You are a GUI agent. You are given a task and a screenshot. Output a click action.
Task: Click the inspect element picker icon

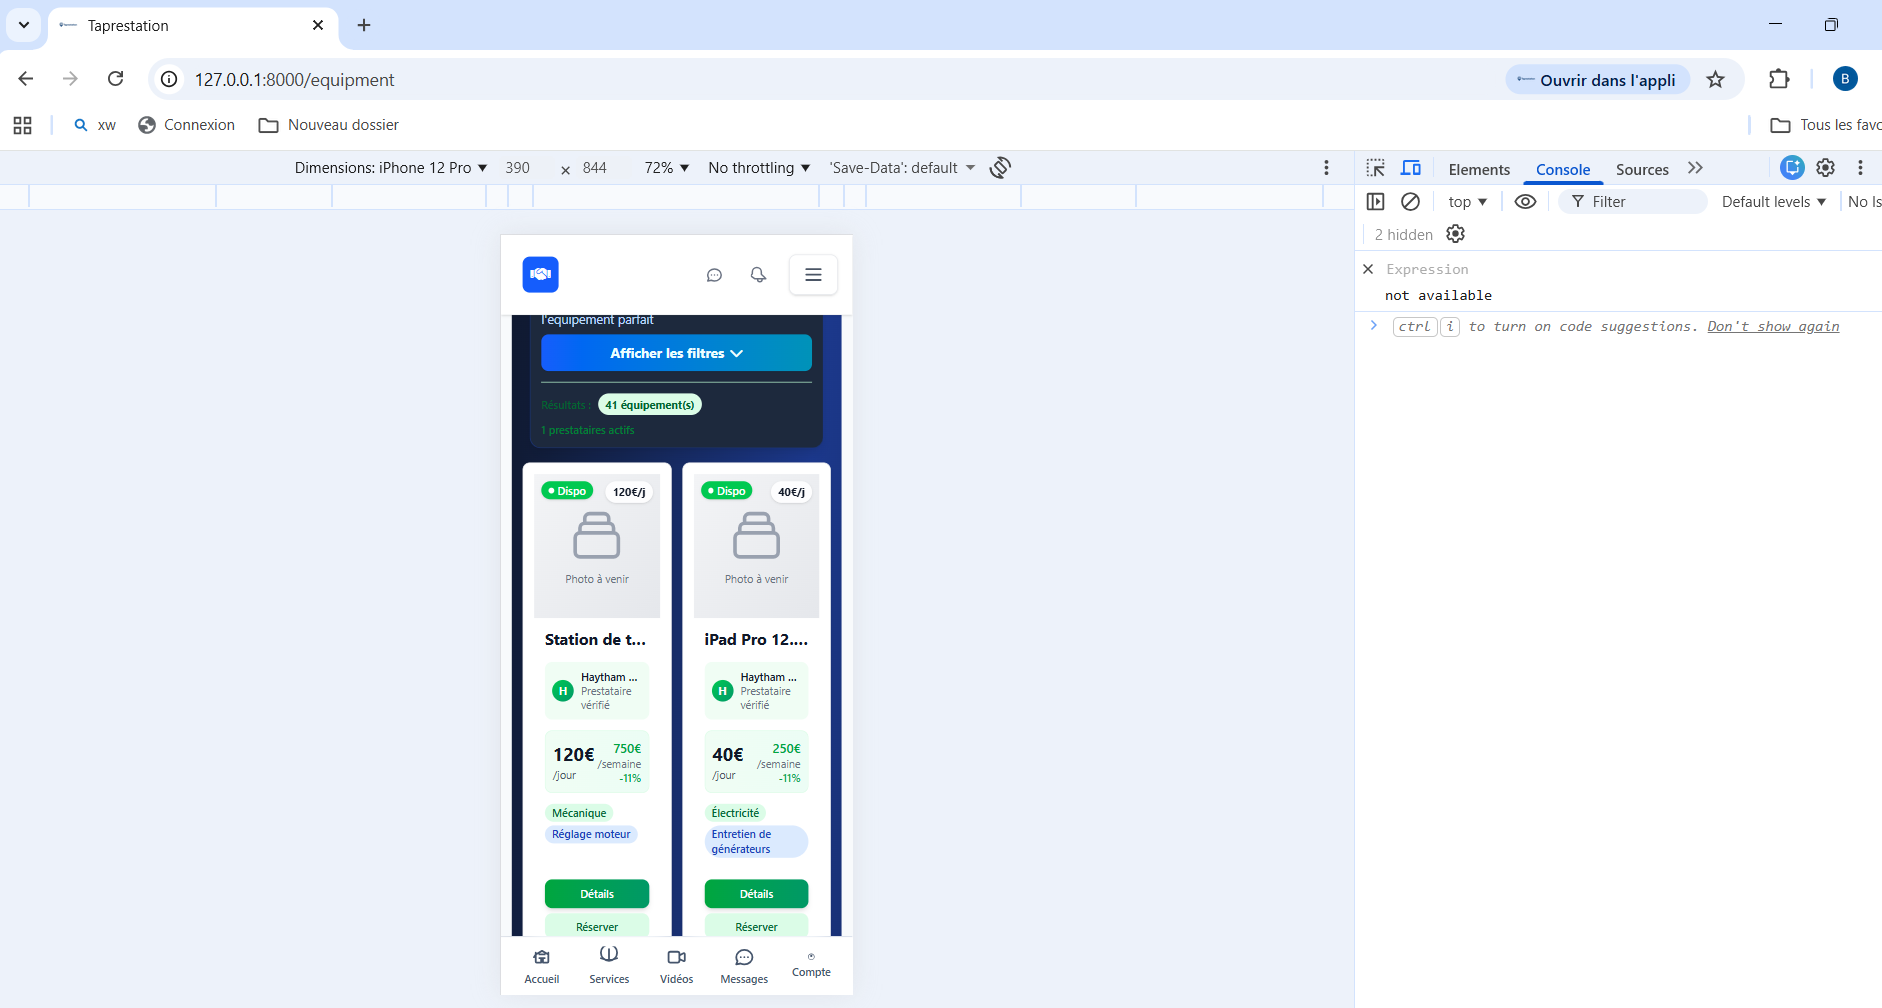click(1376, 168)
